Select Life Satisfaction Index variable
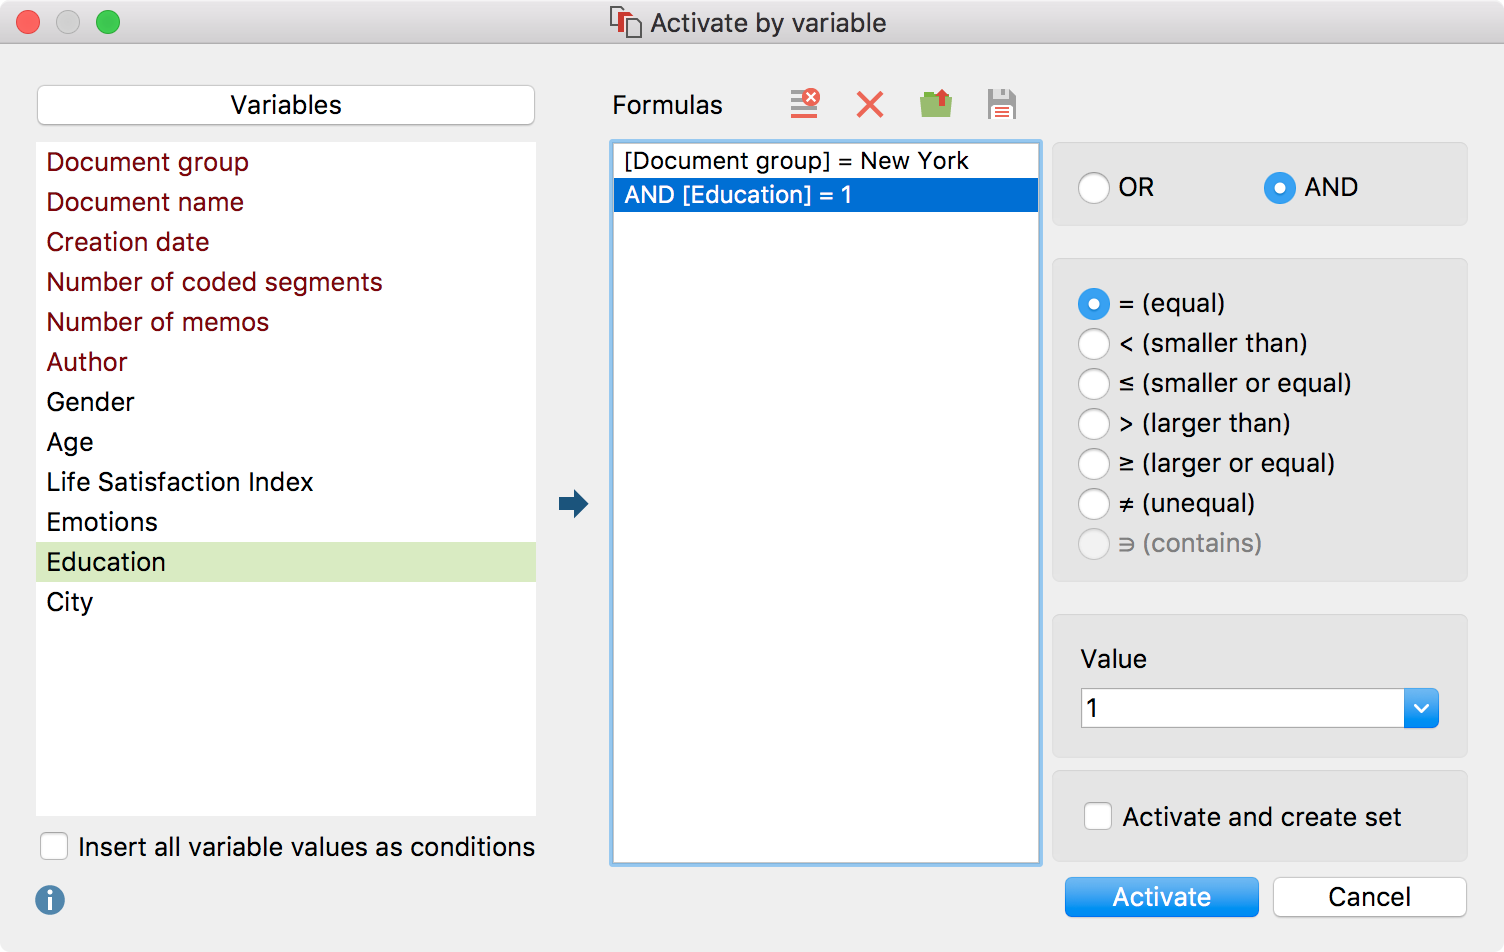 286,482
